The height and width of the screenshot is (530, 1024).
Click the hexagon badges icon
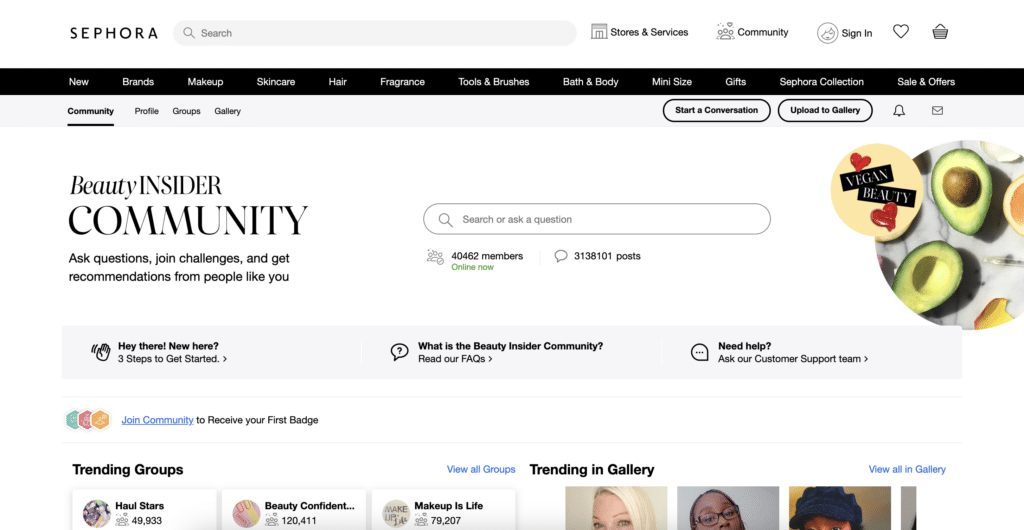(x=88, y=420)
